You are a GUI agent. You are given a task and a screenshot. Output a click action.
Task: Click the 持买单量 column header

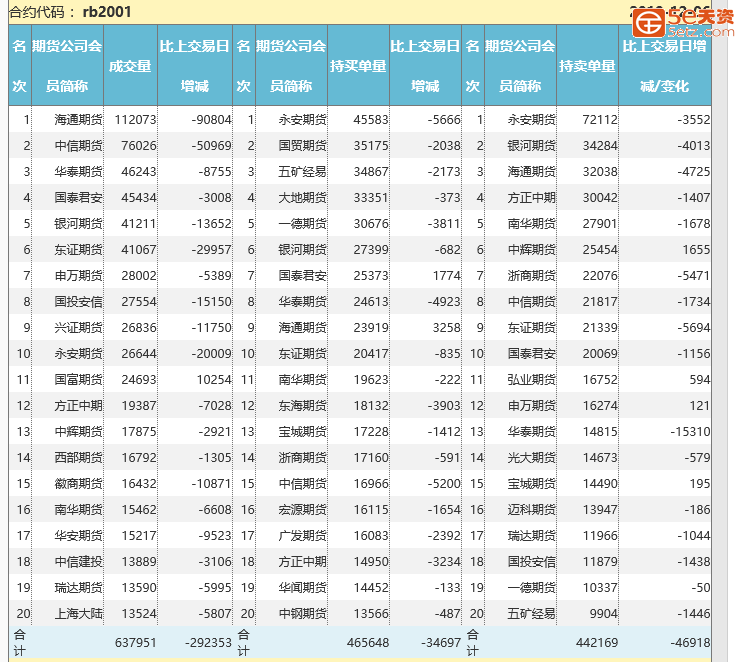click(358, 66)
